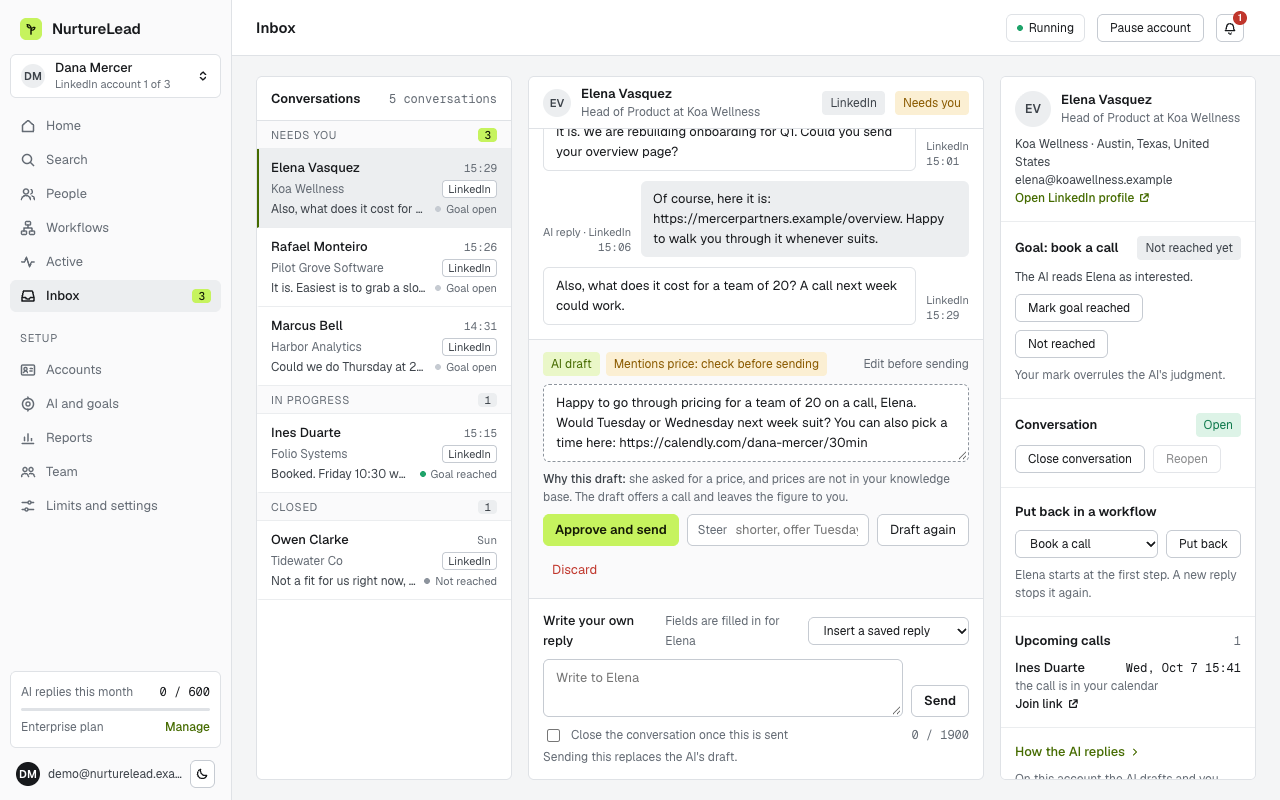The image size is (1280, 800).
Task: Open Owen Clarke closed conversation
Action: tap(384, 560)
